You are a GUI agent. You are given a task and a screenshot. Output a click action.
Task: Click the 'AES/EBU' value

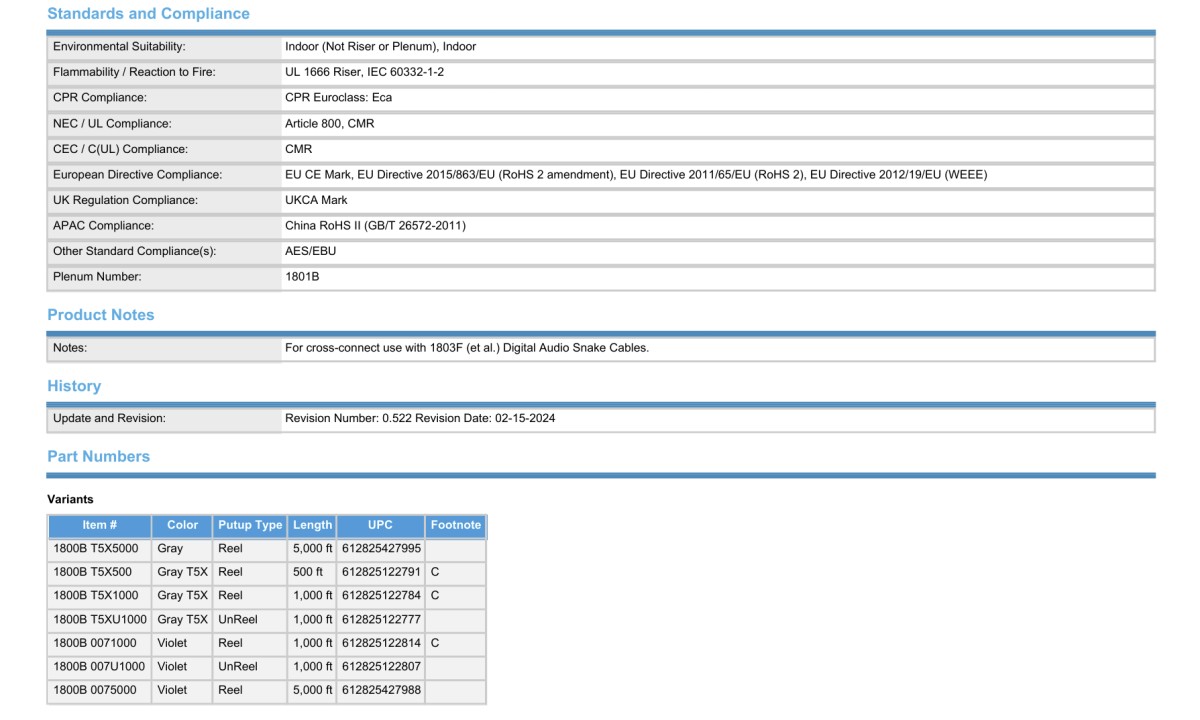[311, 251]
